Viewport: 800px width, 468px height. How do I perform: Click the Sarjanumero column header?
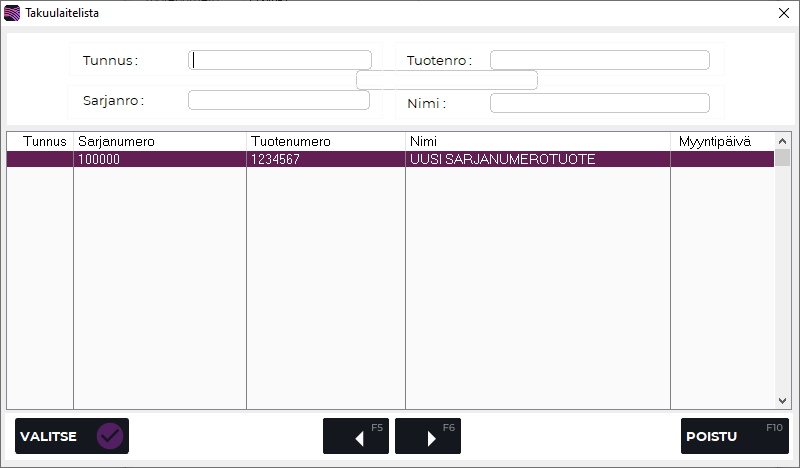click(x=159, y=141)
